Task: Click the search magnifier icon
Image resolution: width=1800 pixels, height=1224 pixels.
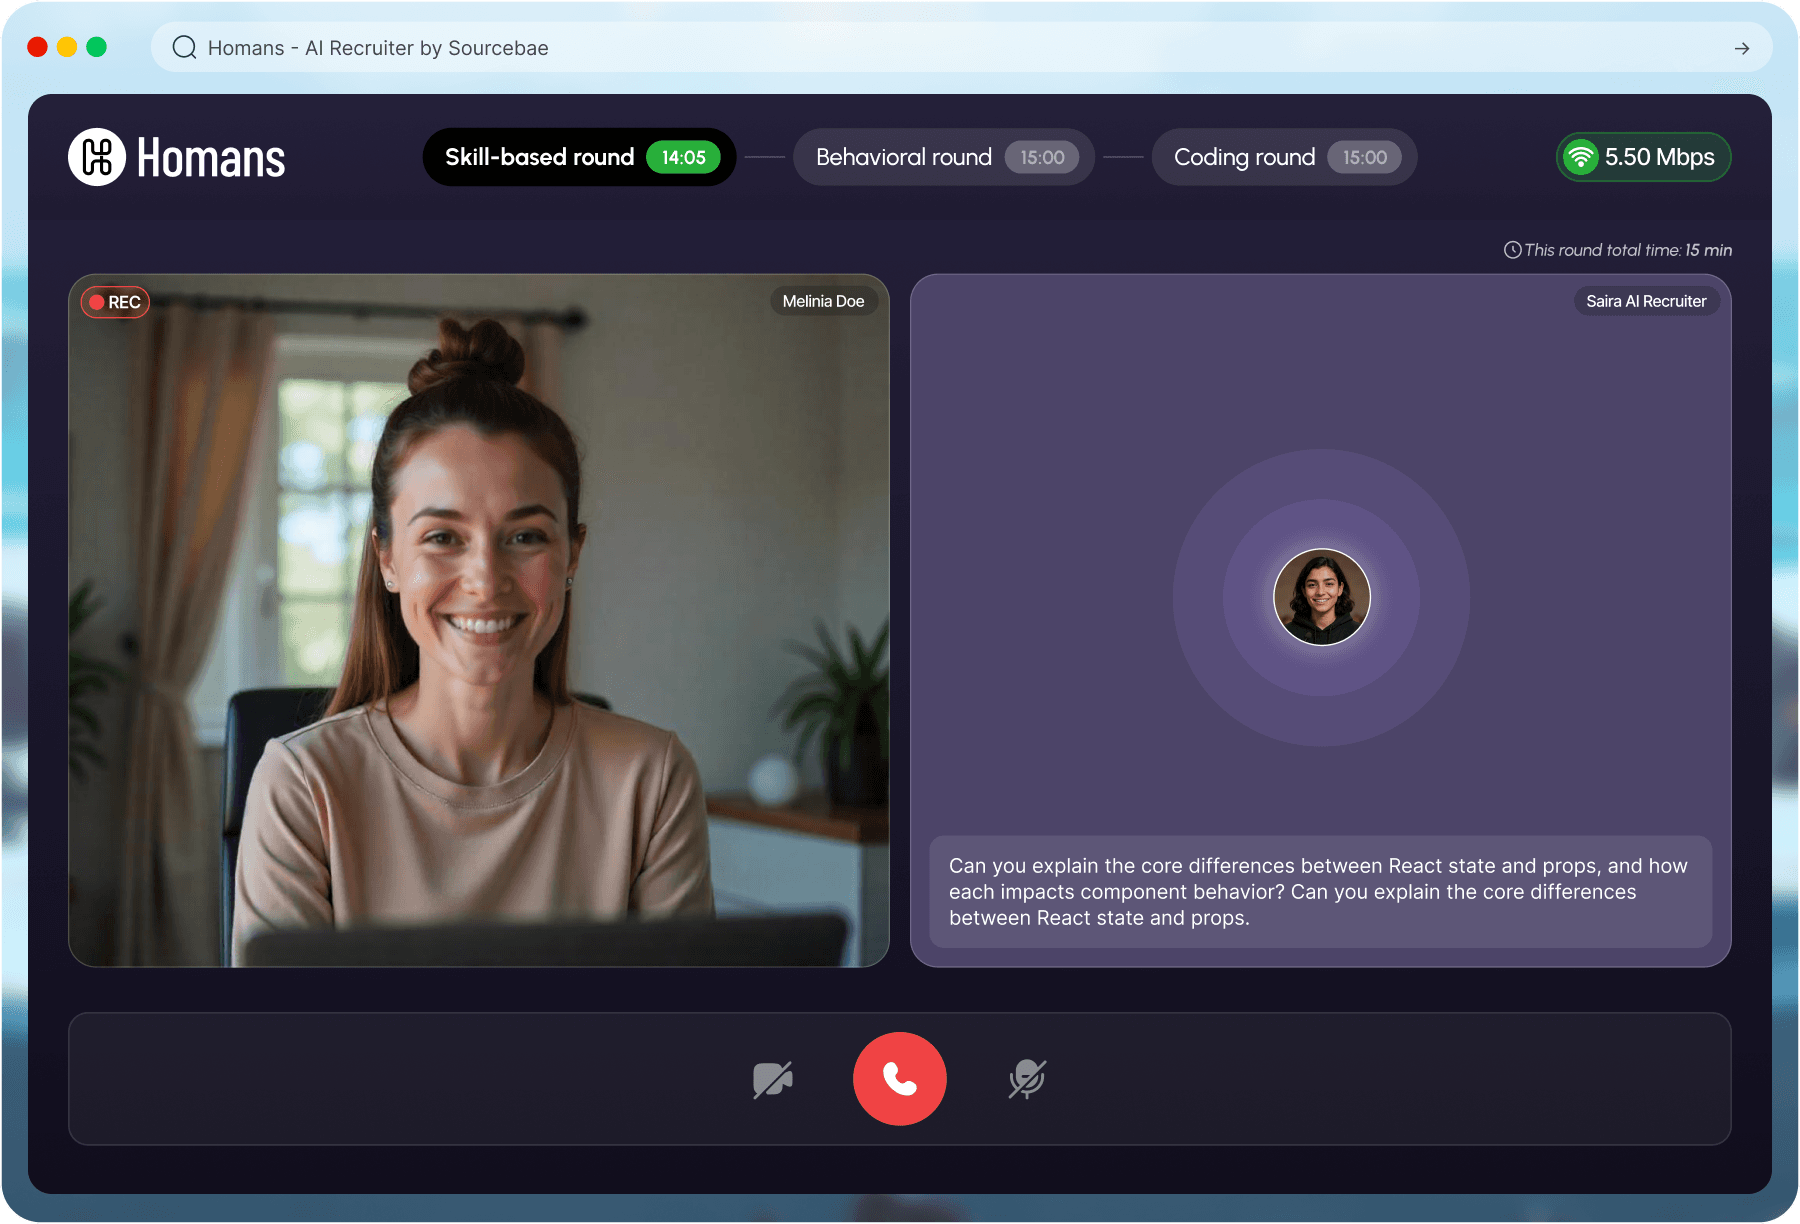Action: 184,48
